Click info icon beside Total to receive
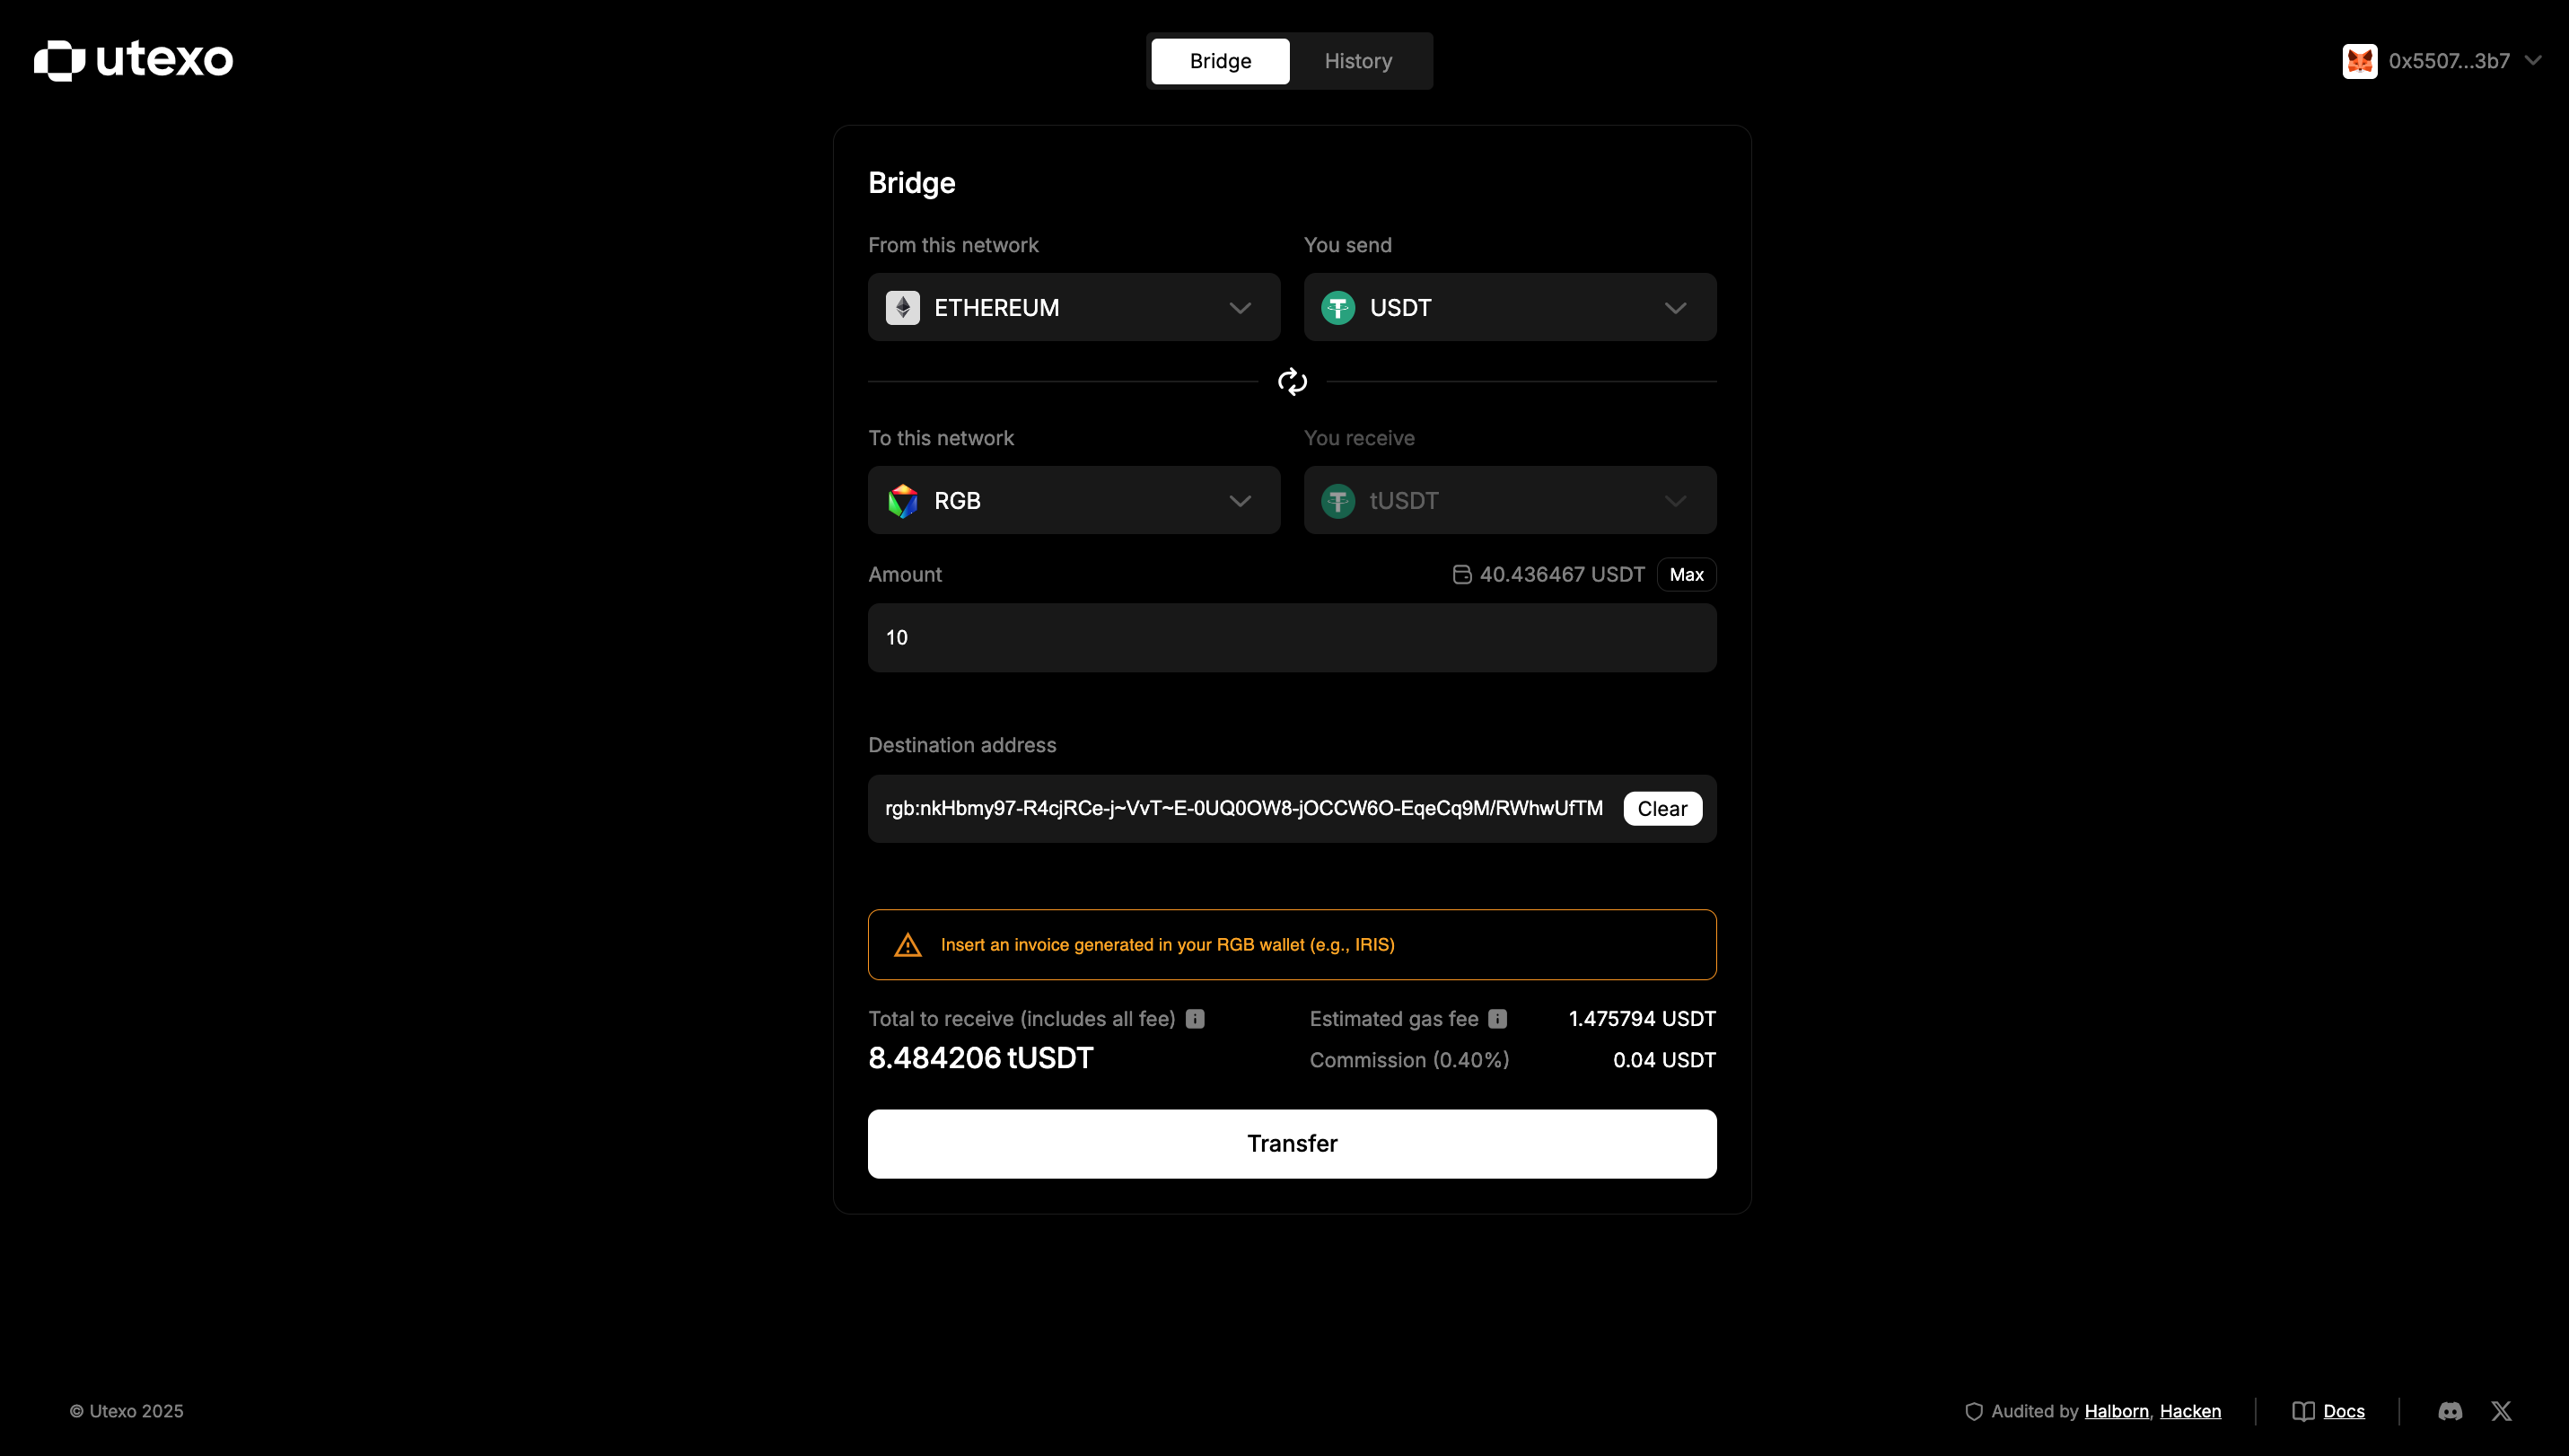Screen dimensions: 2569x1456 (x=1195, y=1019)
